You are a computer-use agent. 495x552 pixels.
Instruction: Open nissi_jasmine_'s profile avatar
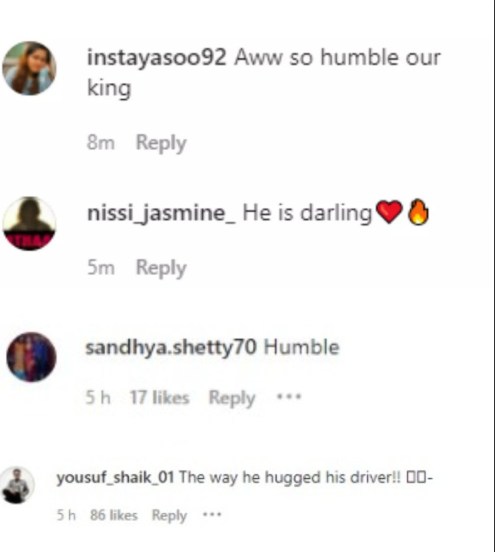pos(29,224)
